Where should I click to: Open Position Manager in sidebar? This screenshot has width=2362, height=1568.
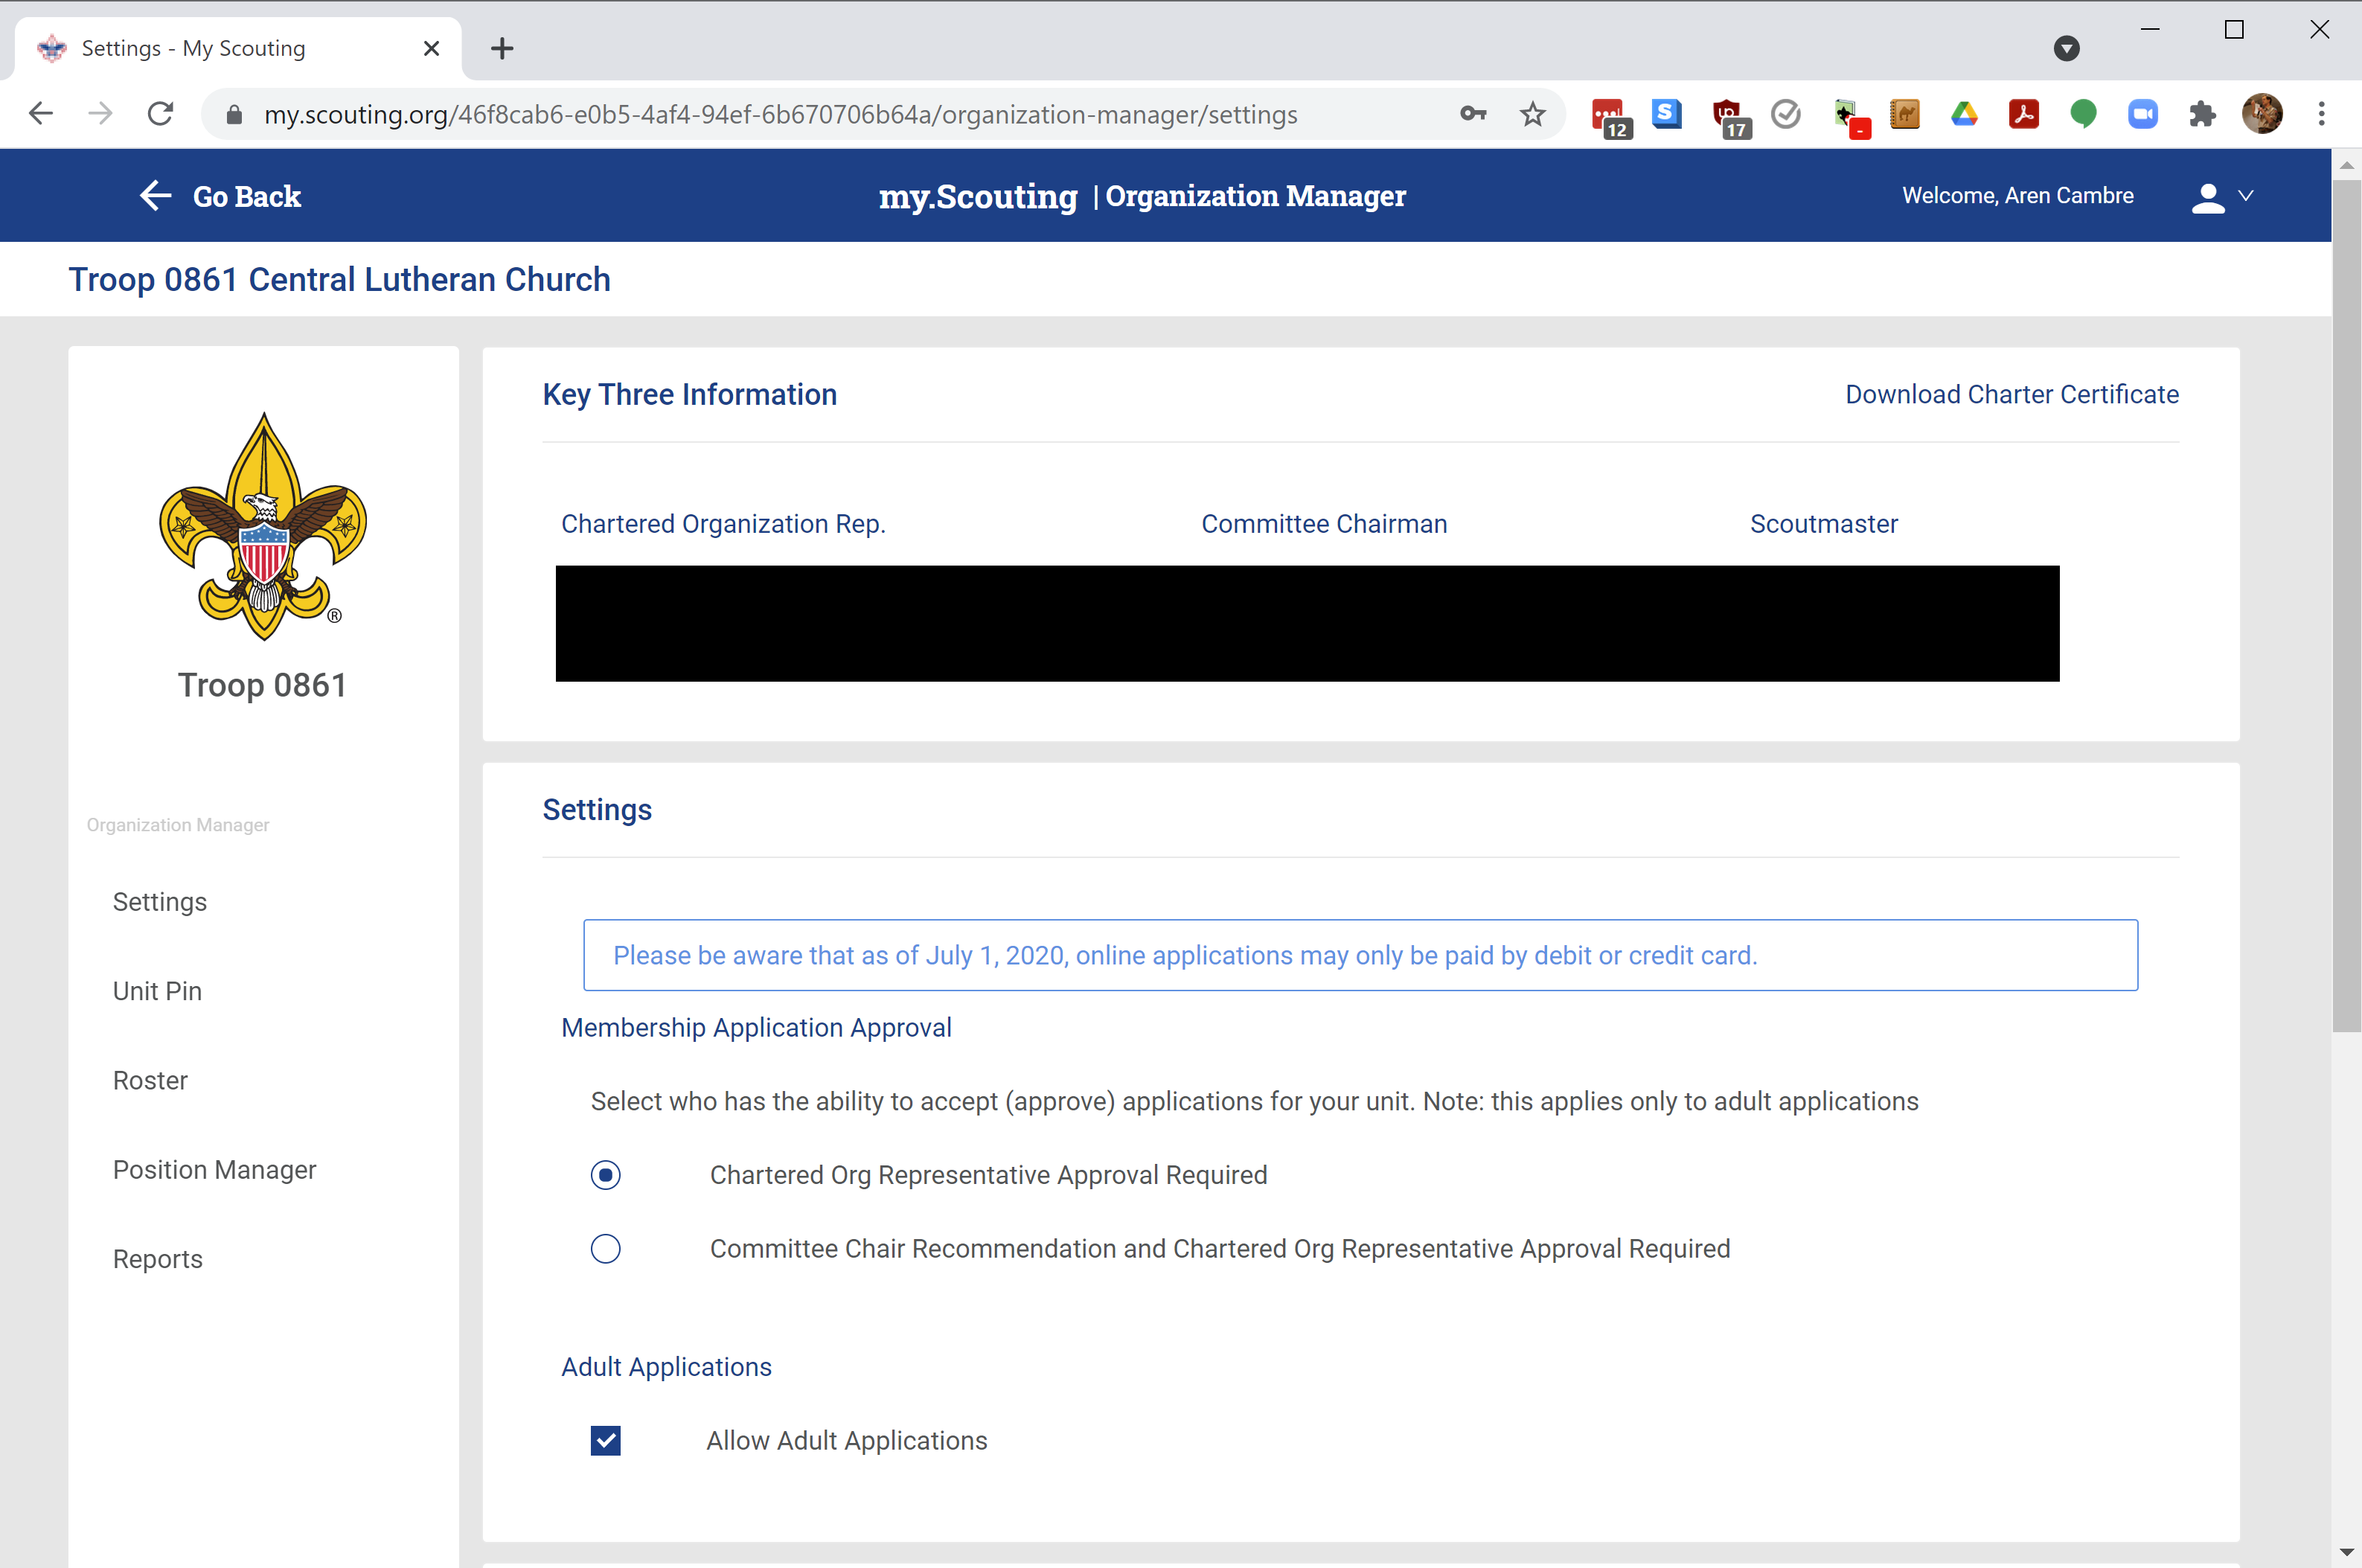[x=214, y=1170]
